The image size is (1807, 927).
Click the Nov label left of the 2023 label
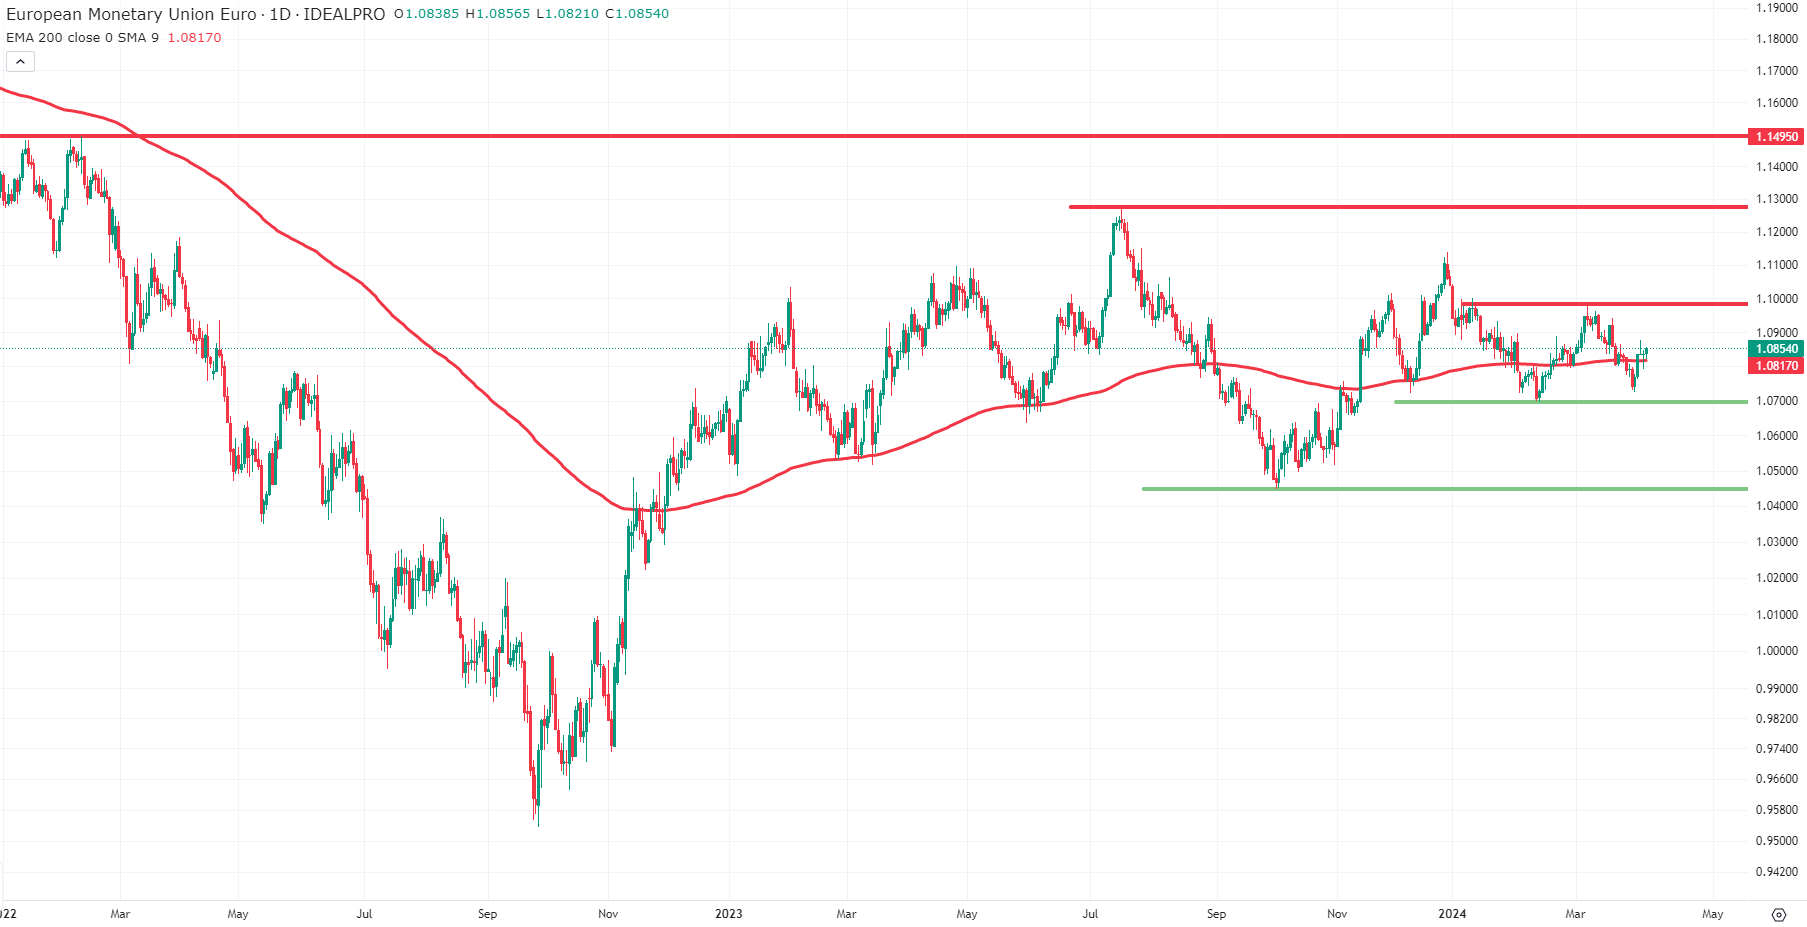click(608, 914)
